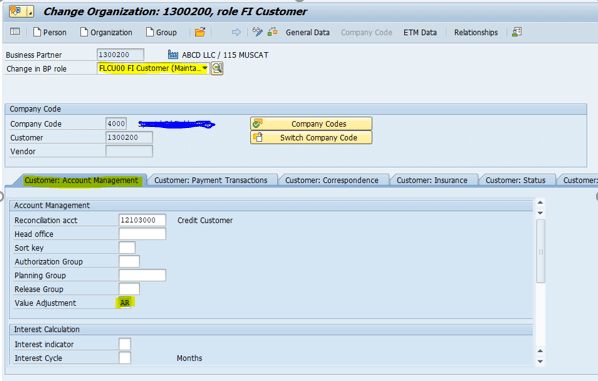Select Customer: Account Management tab

(81, 180)
